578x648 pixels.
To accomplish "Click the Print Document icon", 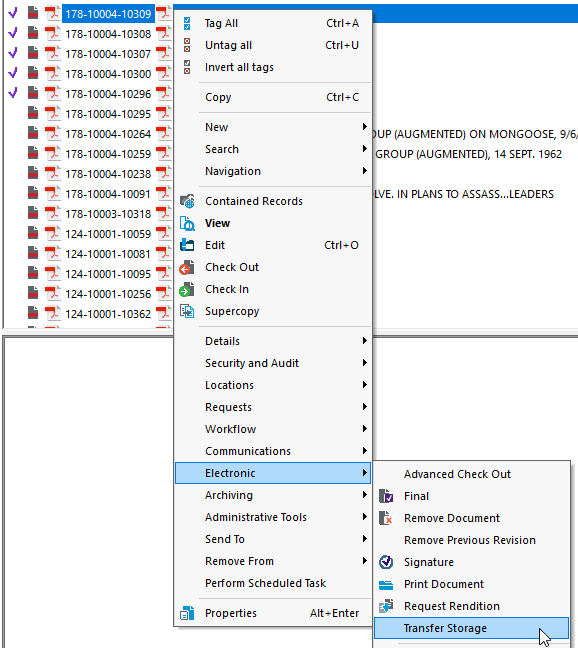I will tap(386, 584).
